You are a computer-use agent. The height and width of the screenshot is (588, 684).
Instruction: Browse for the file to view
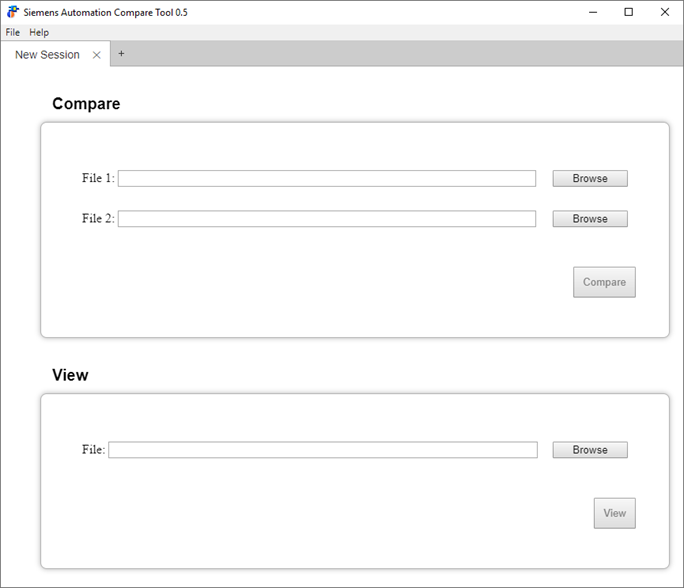coord(590,450)
